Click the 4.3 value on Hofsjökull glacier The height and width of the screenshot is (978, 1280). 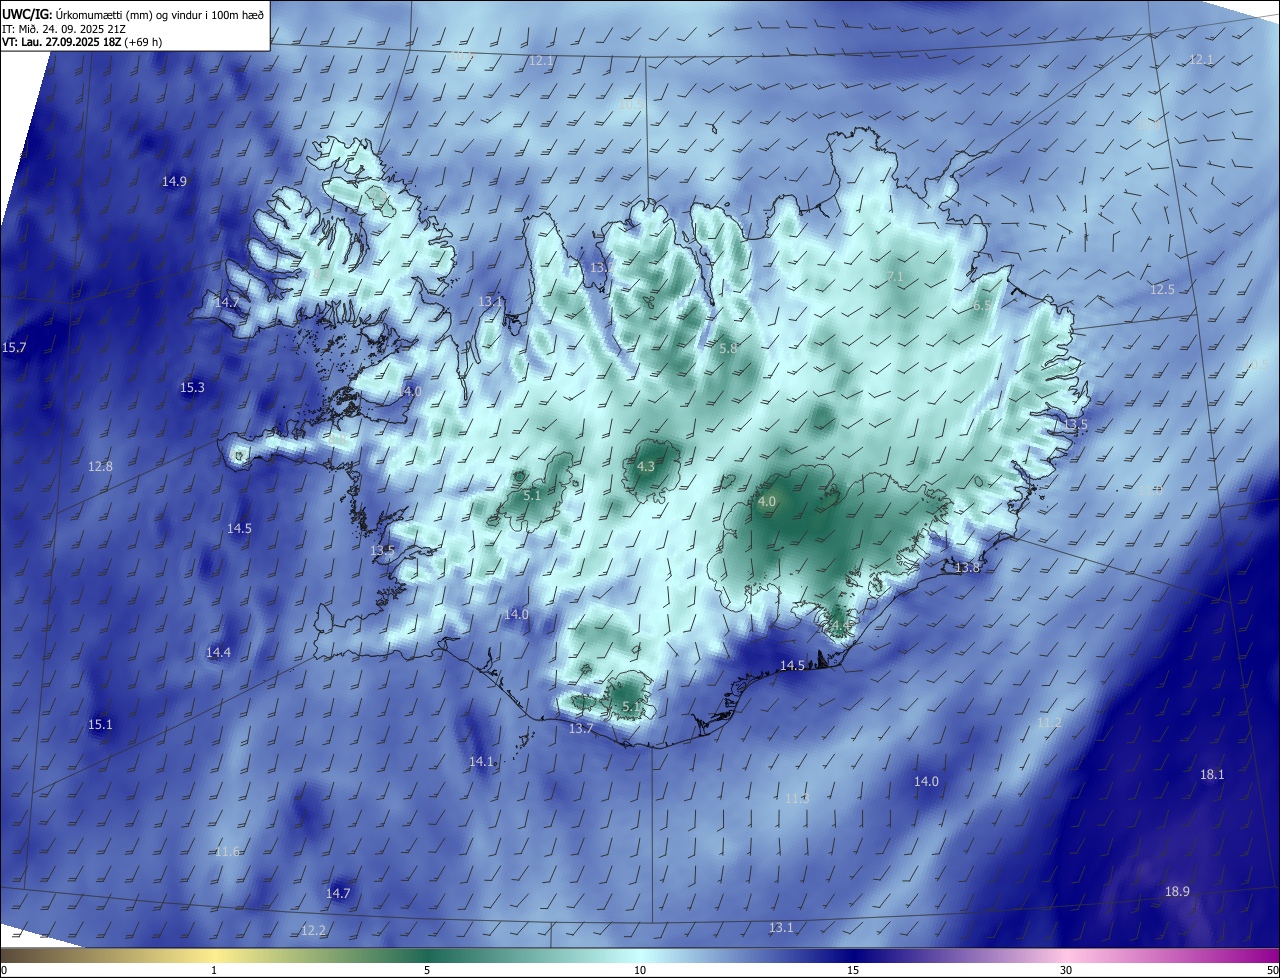[645, 466]
